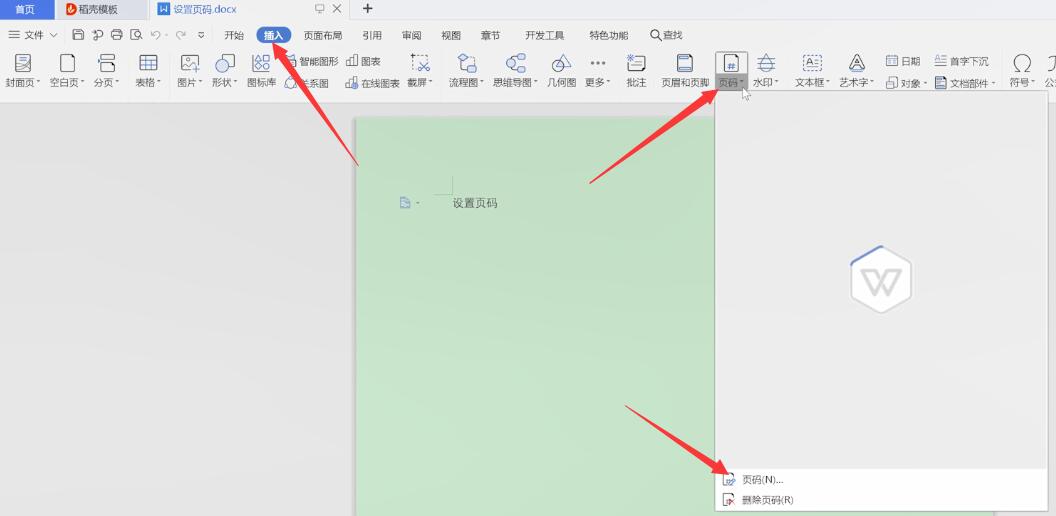
Task: Open the Chapter (章节) tab
Action: pos(490,35)
